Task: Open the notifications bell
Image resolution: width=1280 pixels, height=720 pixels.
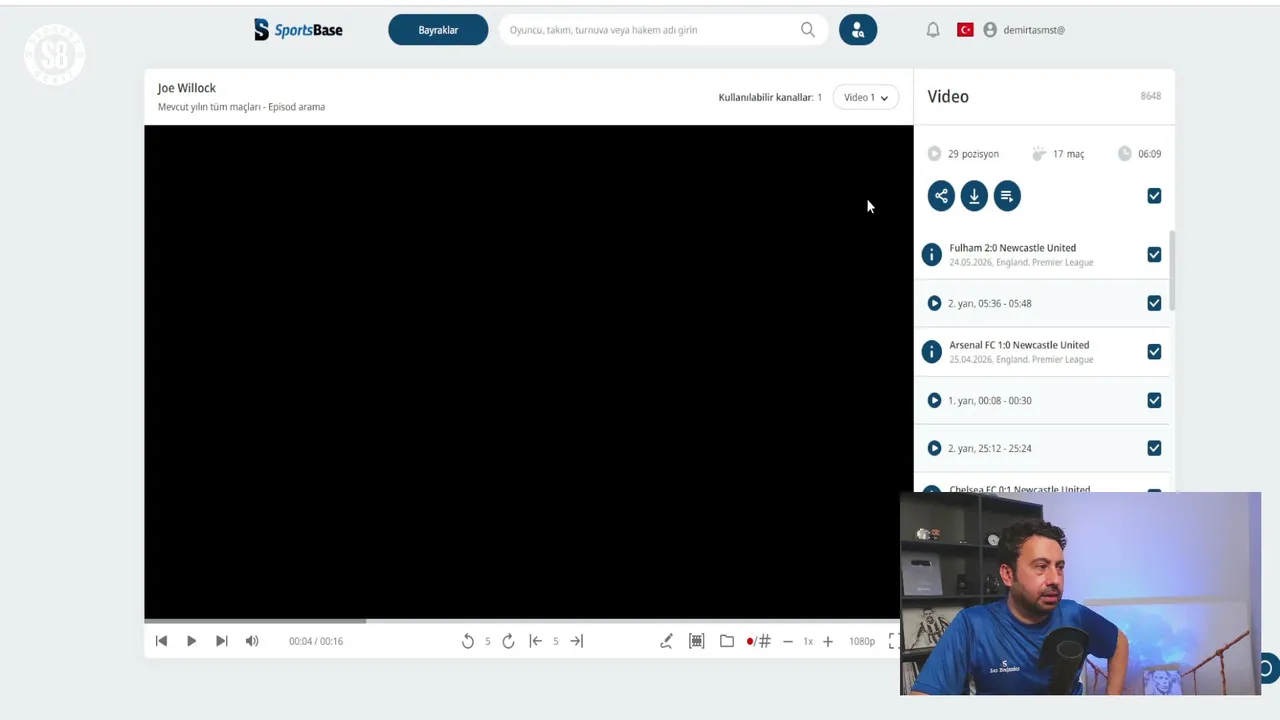Action: pos(933,30)
